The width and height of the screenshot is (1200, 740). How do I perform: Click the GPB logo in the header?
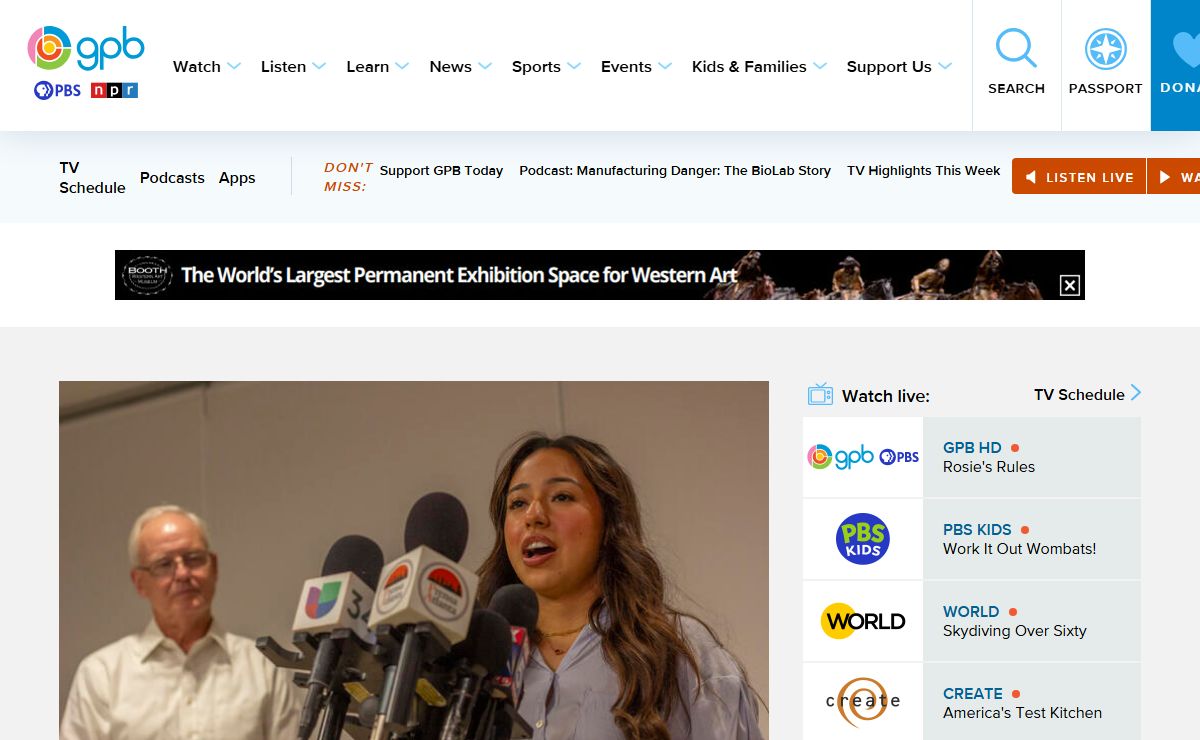point(86,48)
